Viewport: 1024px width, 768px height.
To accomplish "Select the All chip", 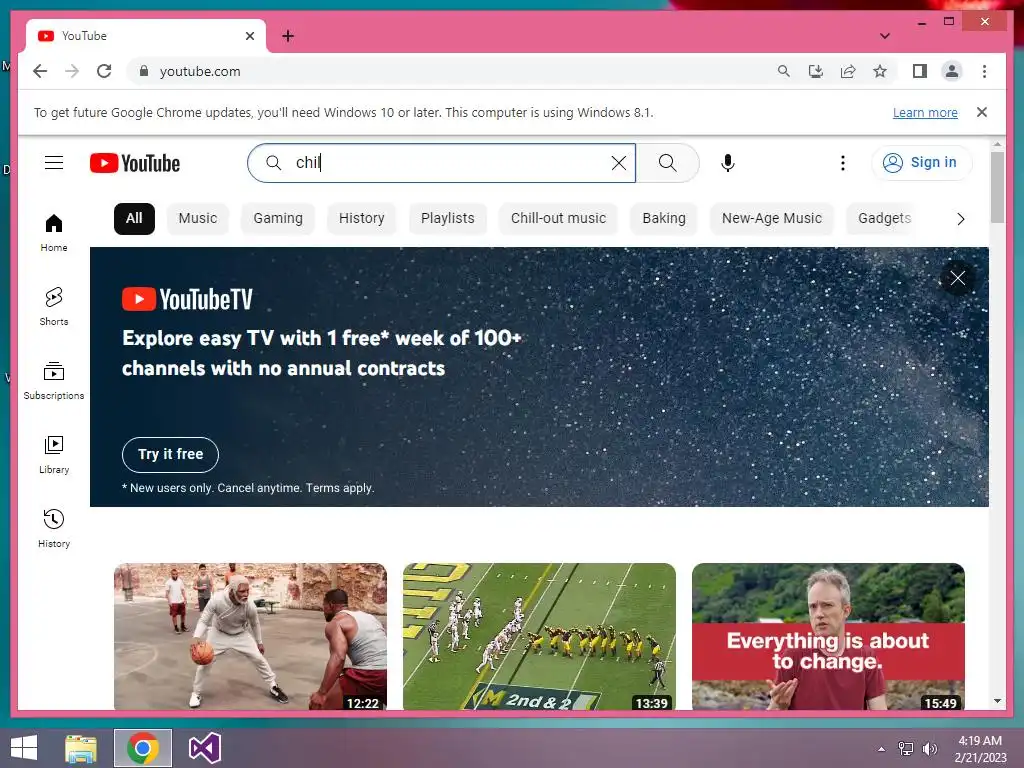I will point(134,218).
